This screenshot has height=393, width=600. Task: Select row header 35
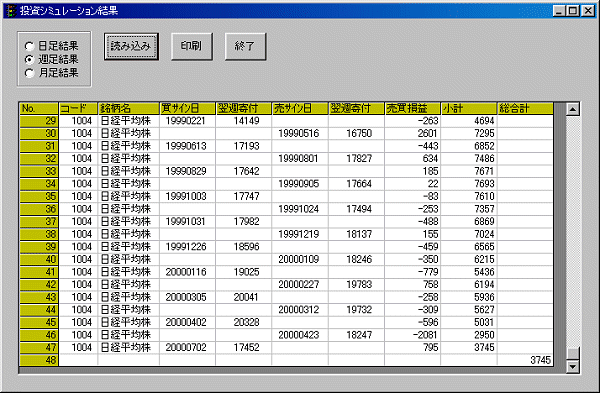coord(39,196)
